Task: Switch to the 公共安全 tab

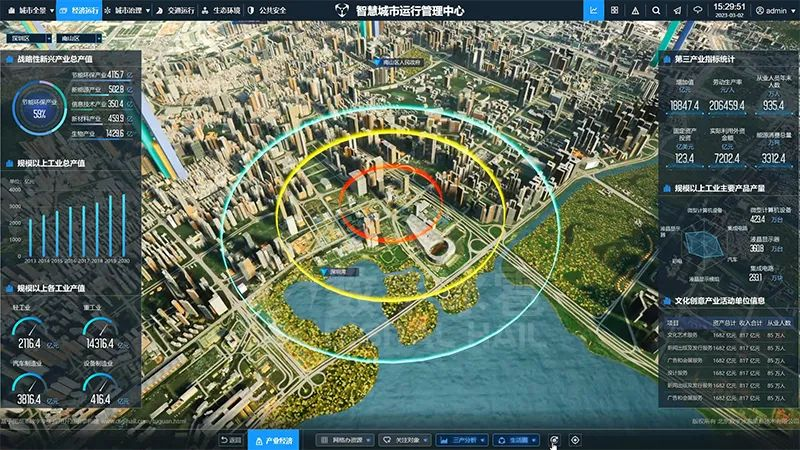Action: coord(267,10)
